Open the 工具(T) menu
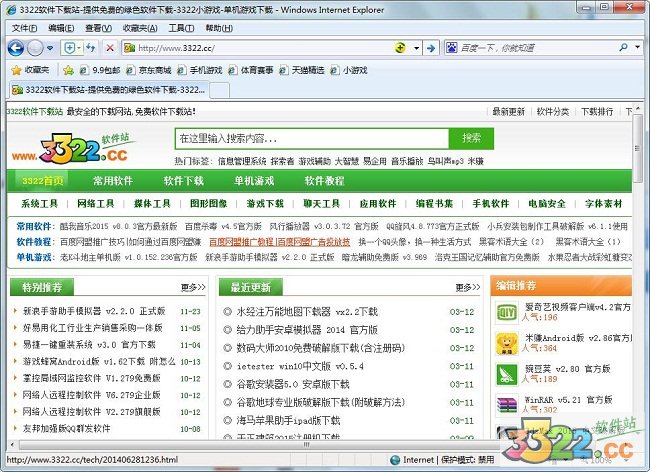 pyautogui.click(x=181, y=28)
